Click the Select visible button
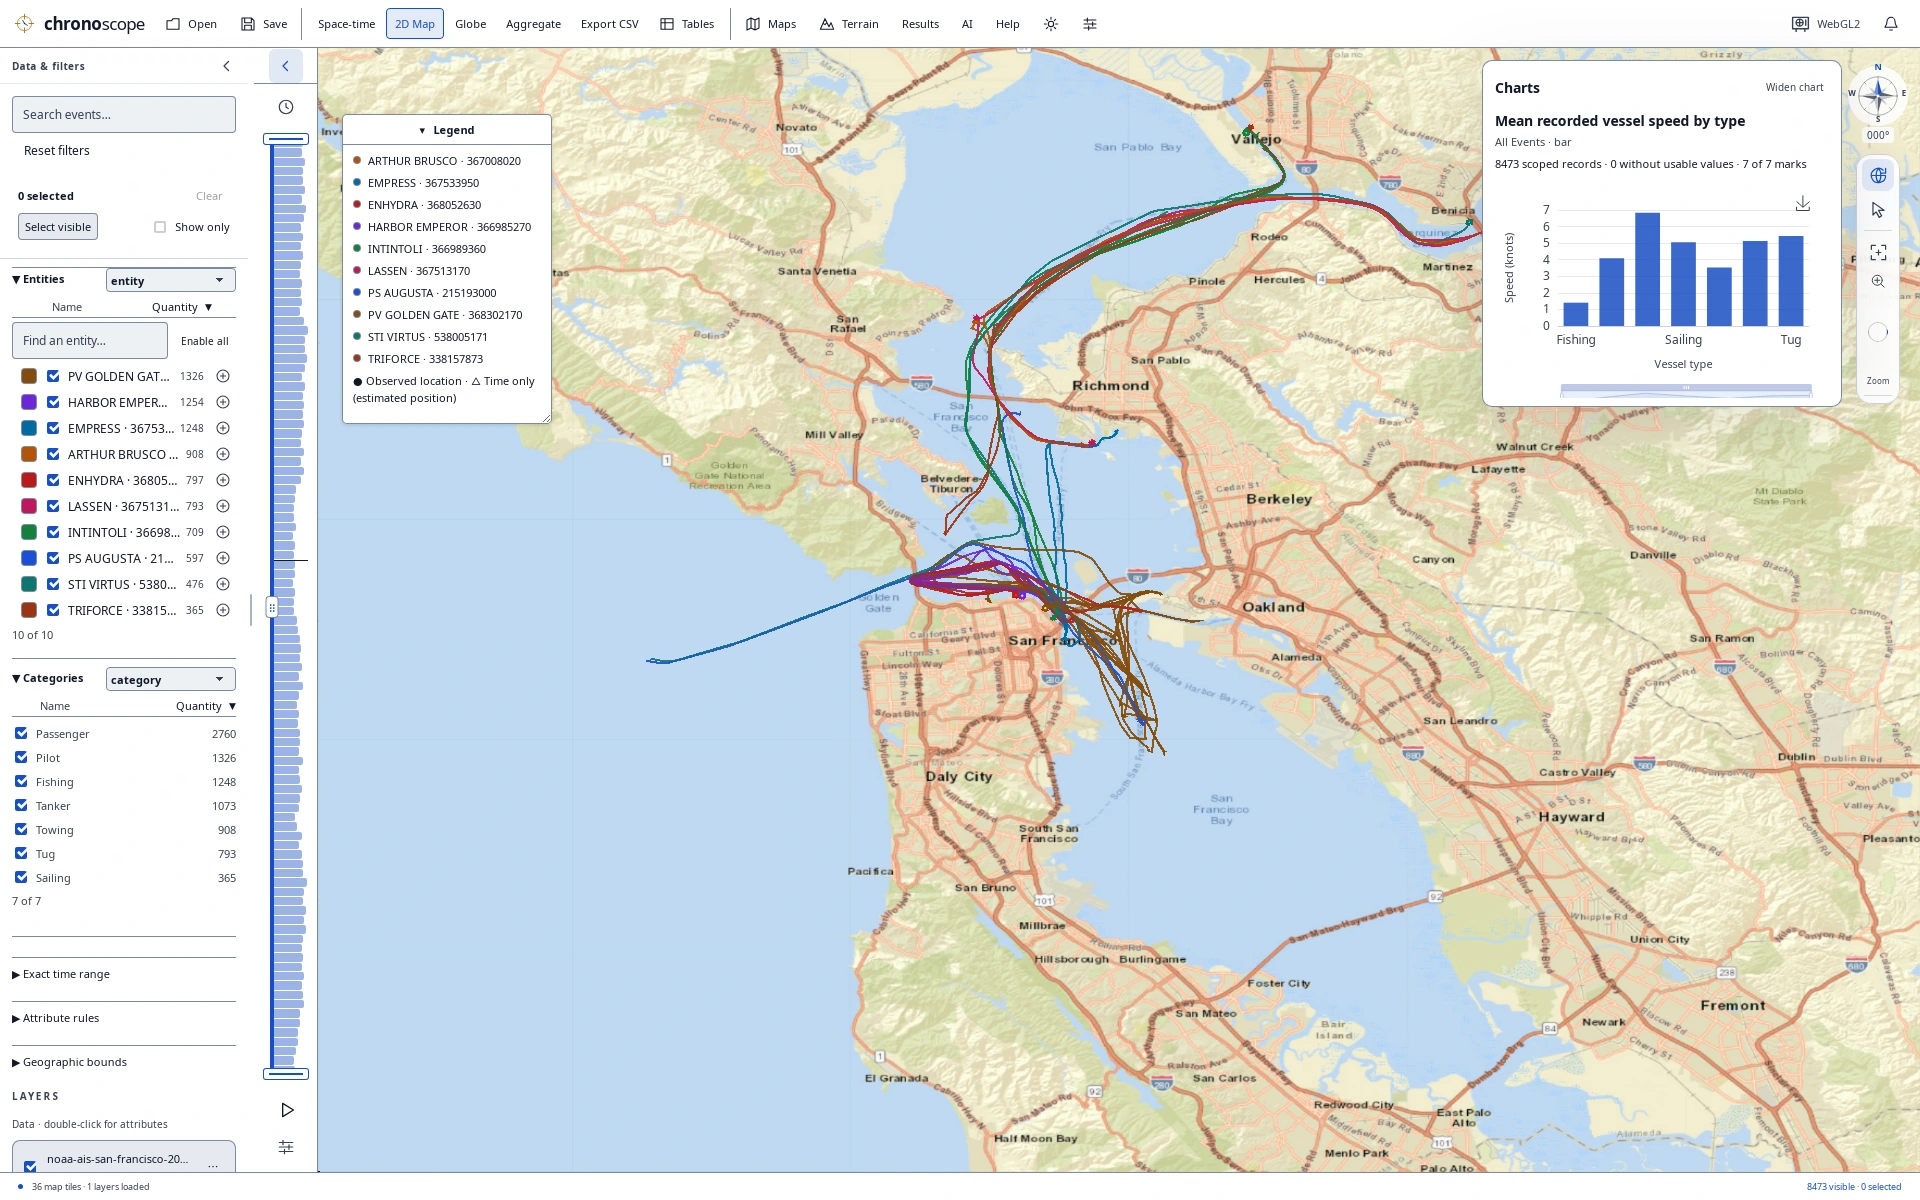The image size is (1920, 1200). (x=58, y=227)
